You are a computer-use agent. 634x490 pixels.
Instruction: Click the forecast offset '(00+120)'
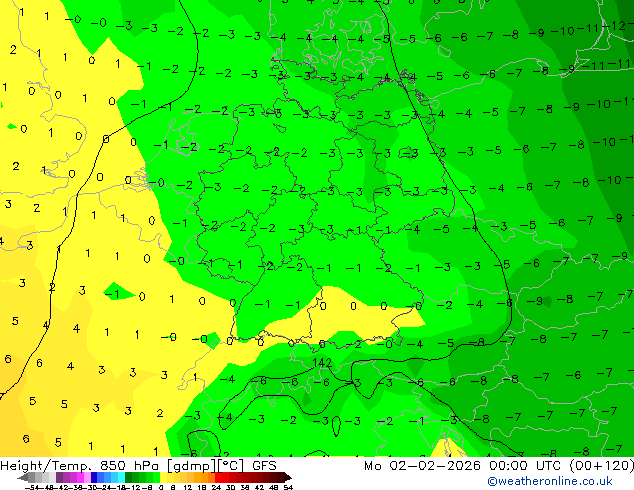602,466
